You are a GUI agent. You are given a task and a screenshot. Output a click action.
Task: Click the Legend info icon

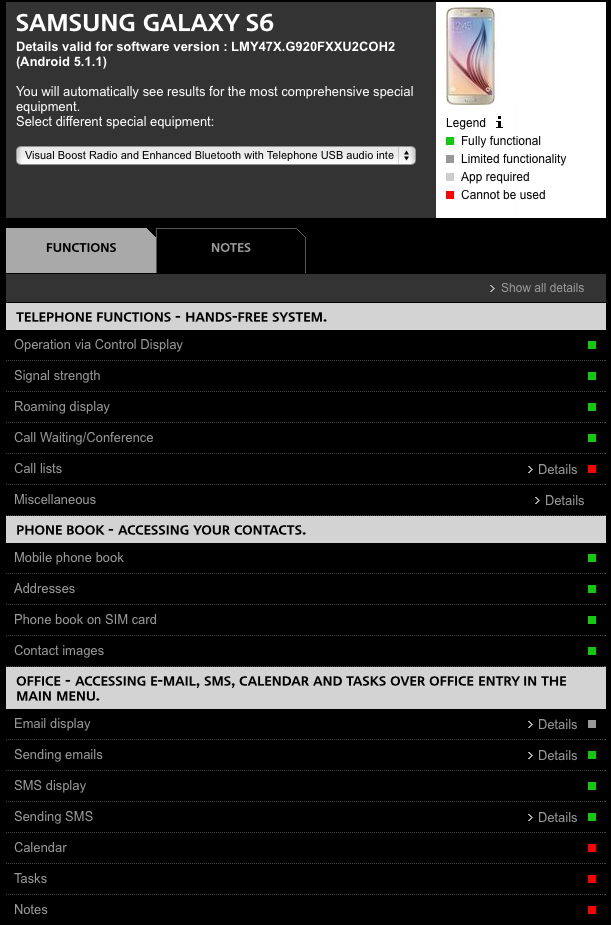500,122
